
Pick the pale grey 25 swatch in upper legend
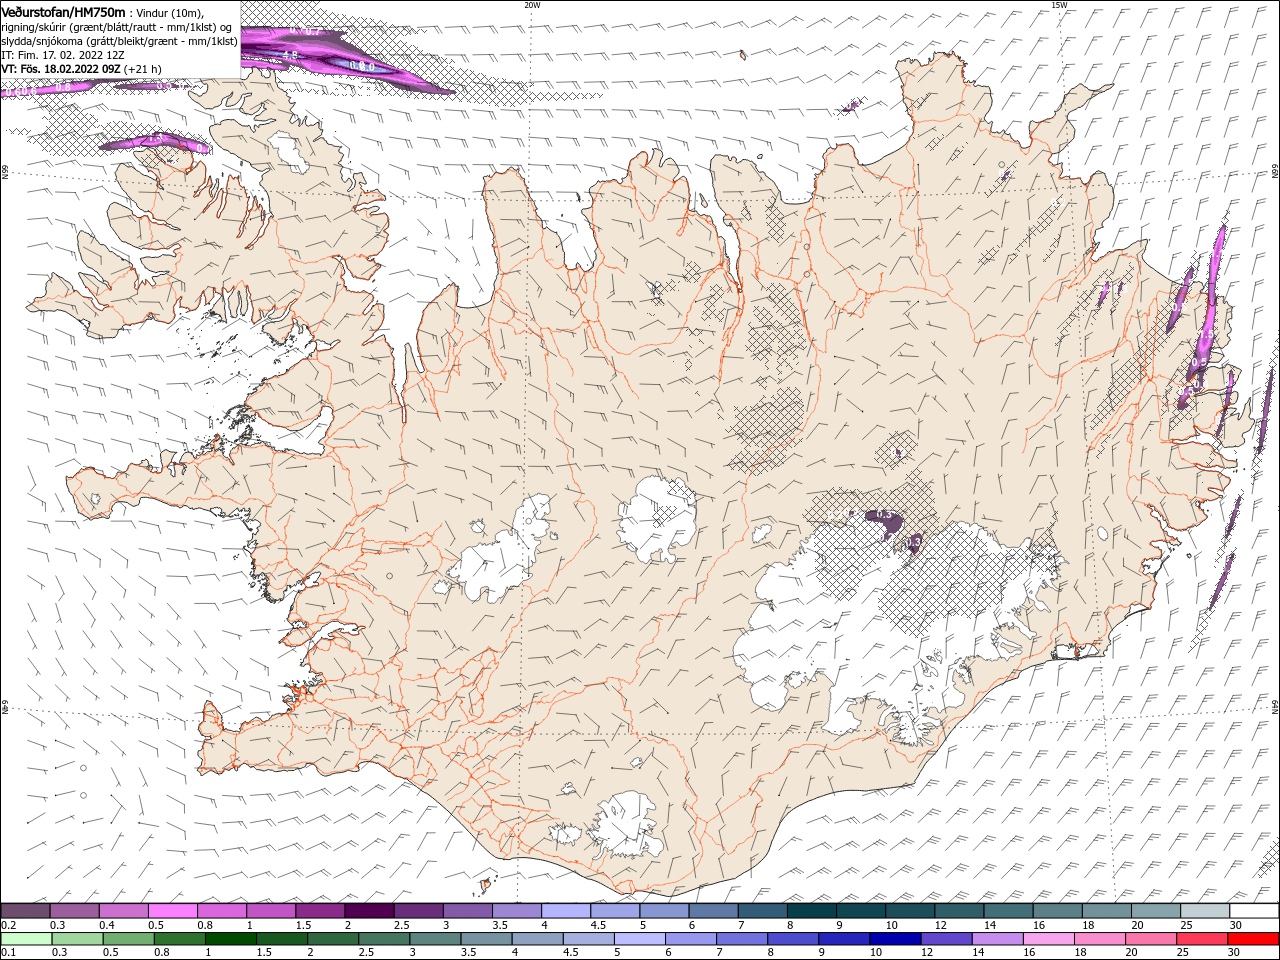[1205, 911]
